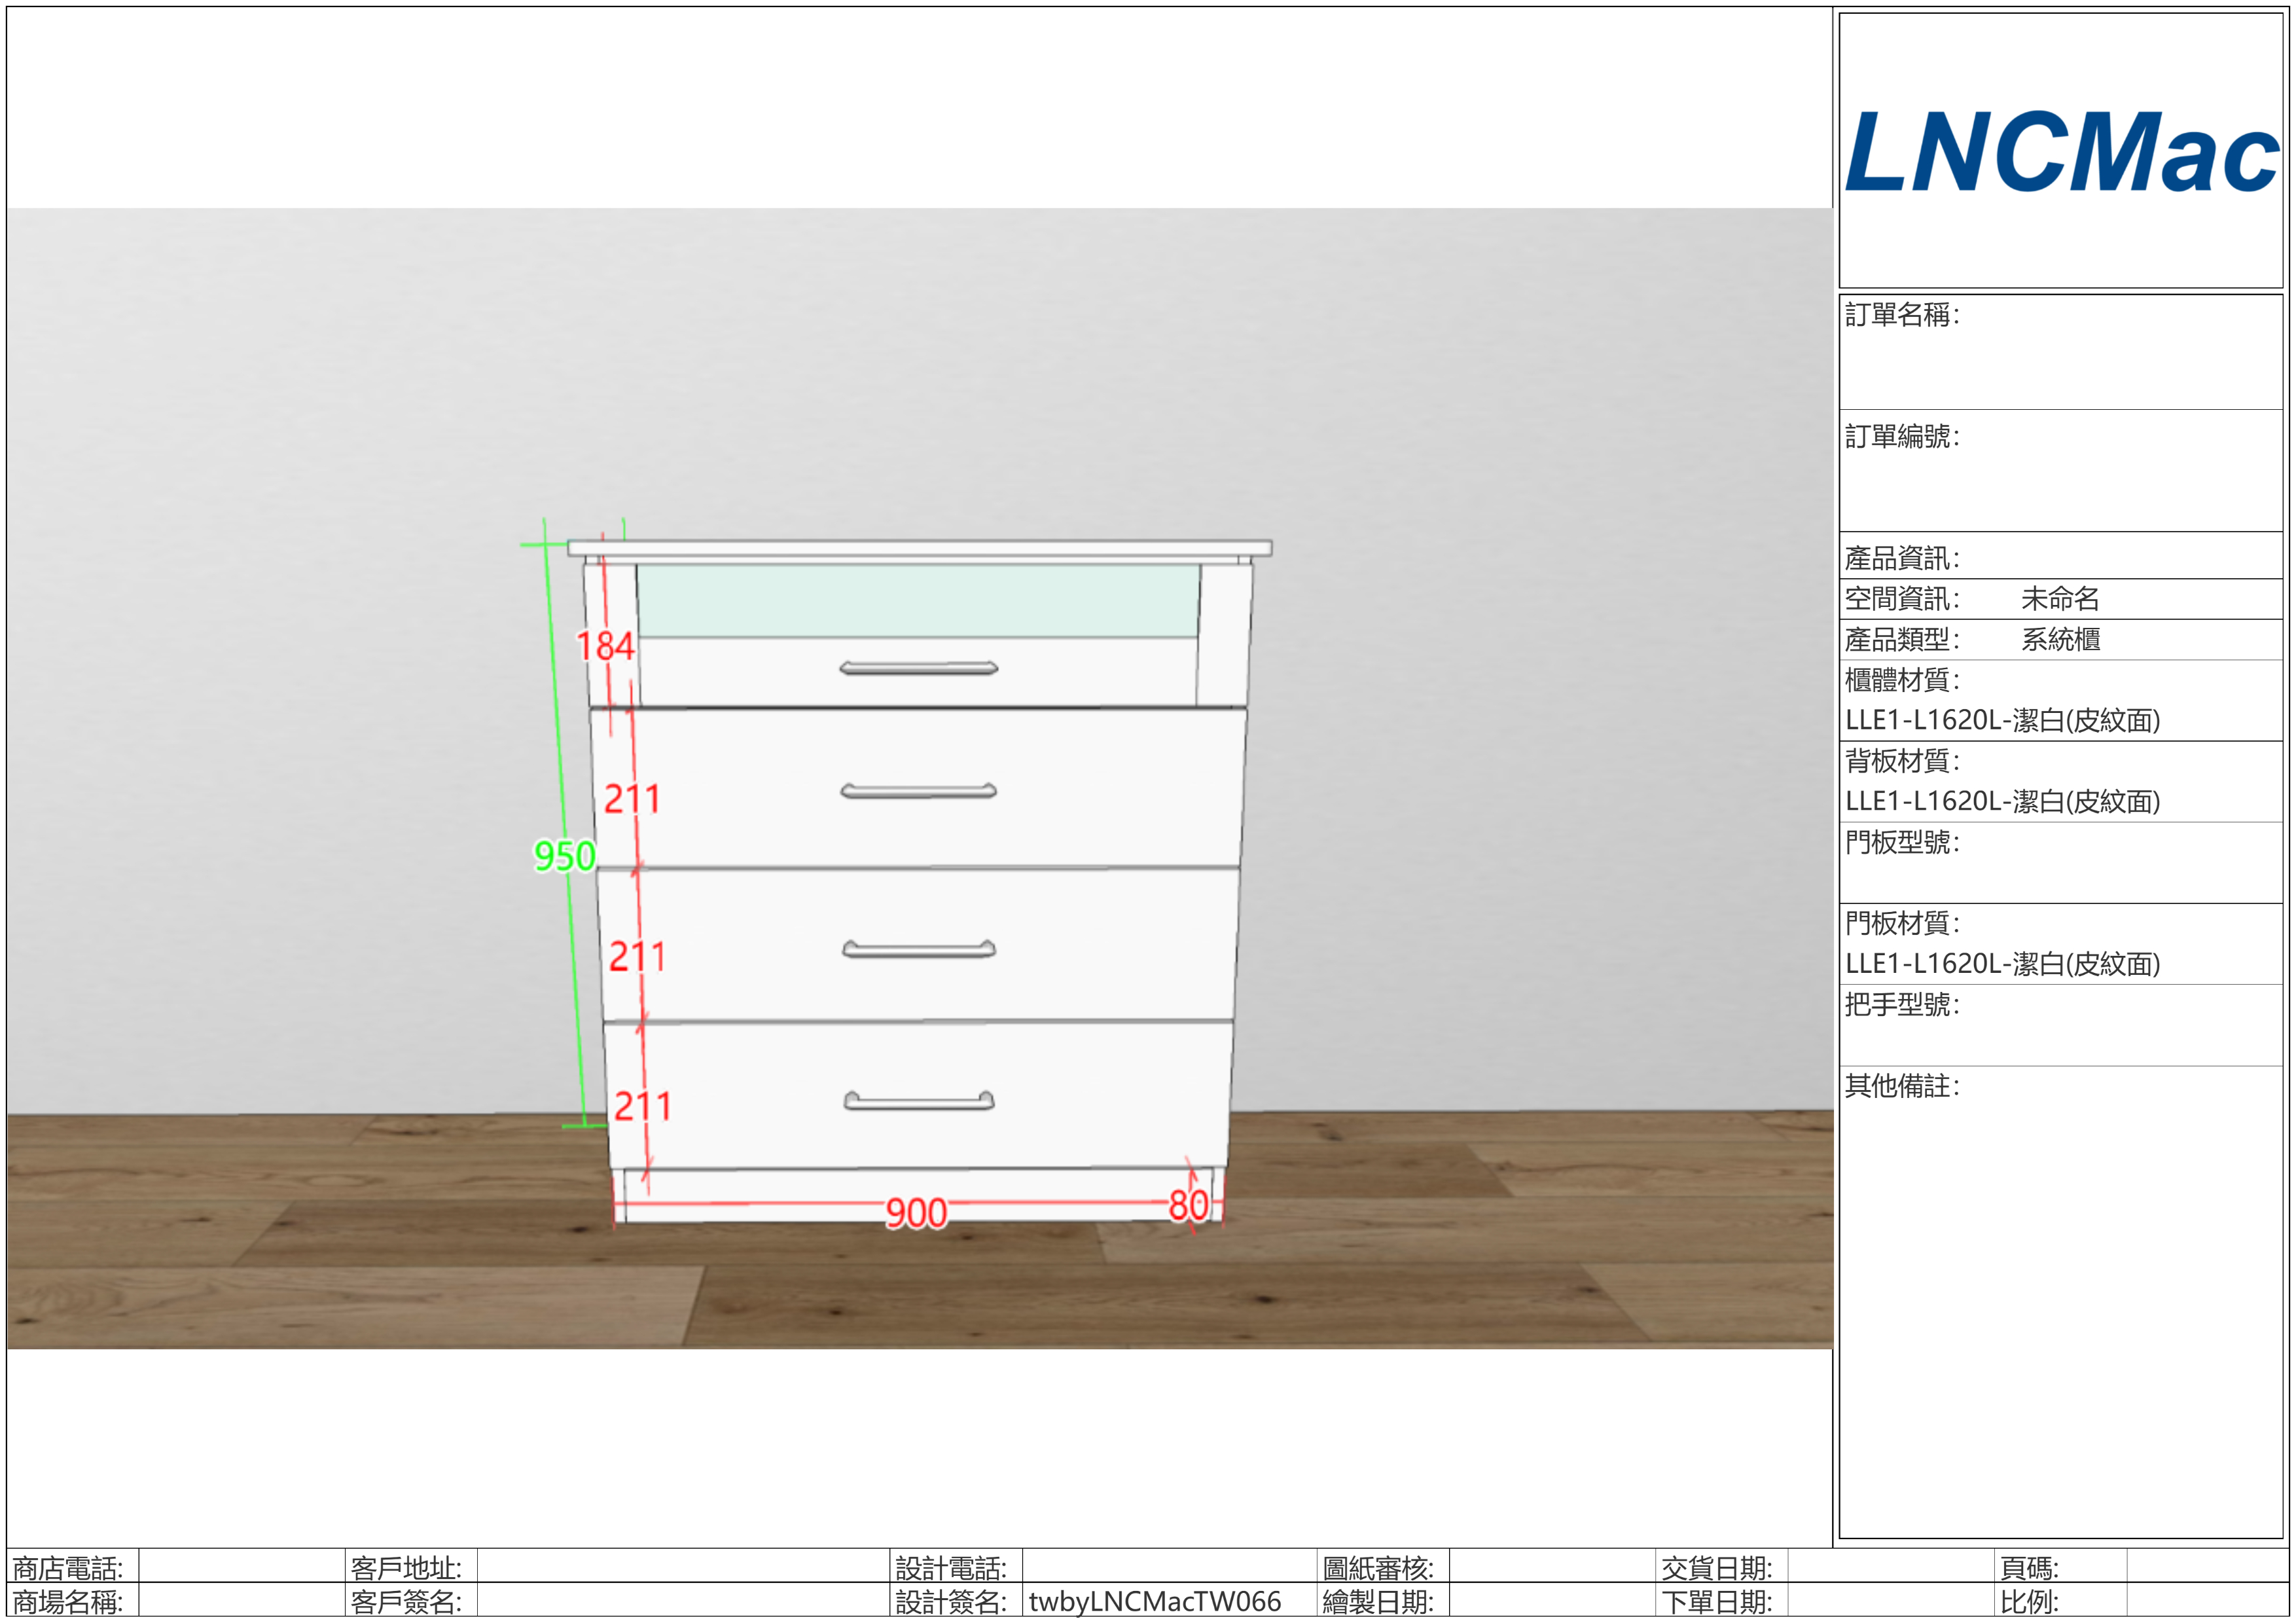
Task: Click the 下單日期 label
Action: pyautogui.click(x=1717, y=1602)
